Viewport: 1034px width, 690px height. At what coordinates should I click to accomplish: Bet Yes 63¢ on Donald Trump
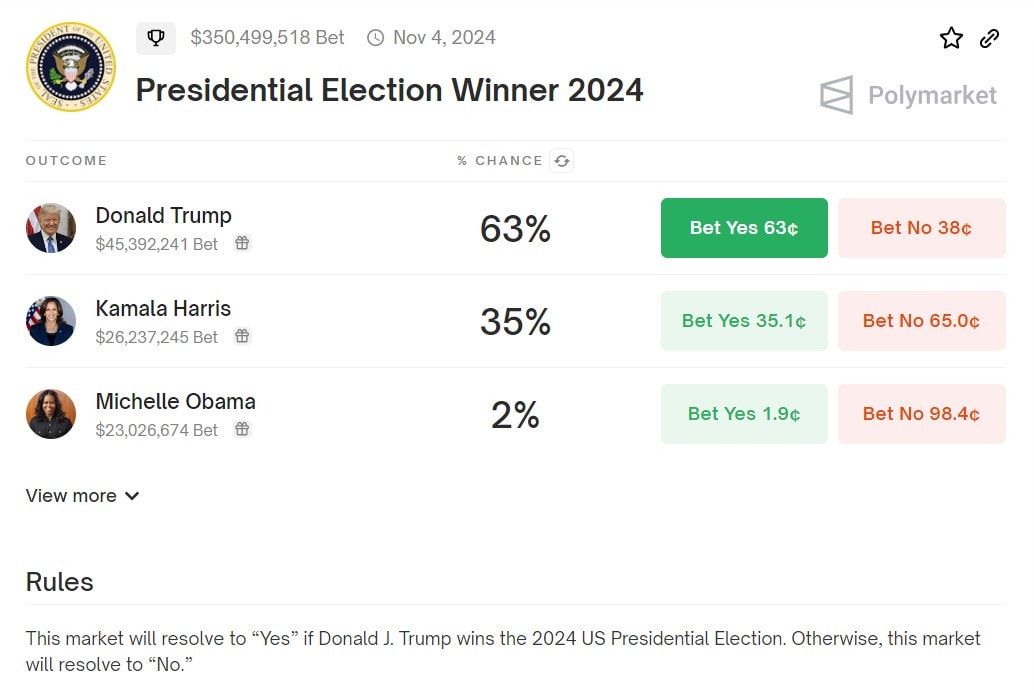[744, 228]
